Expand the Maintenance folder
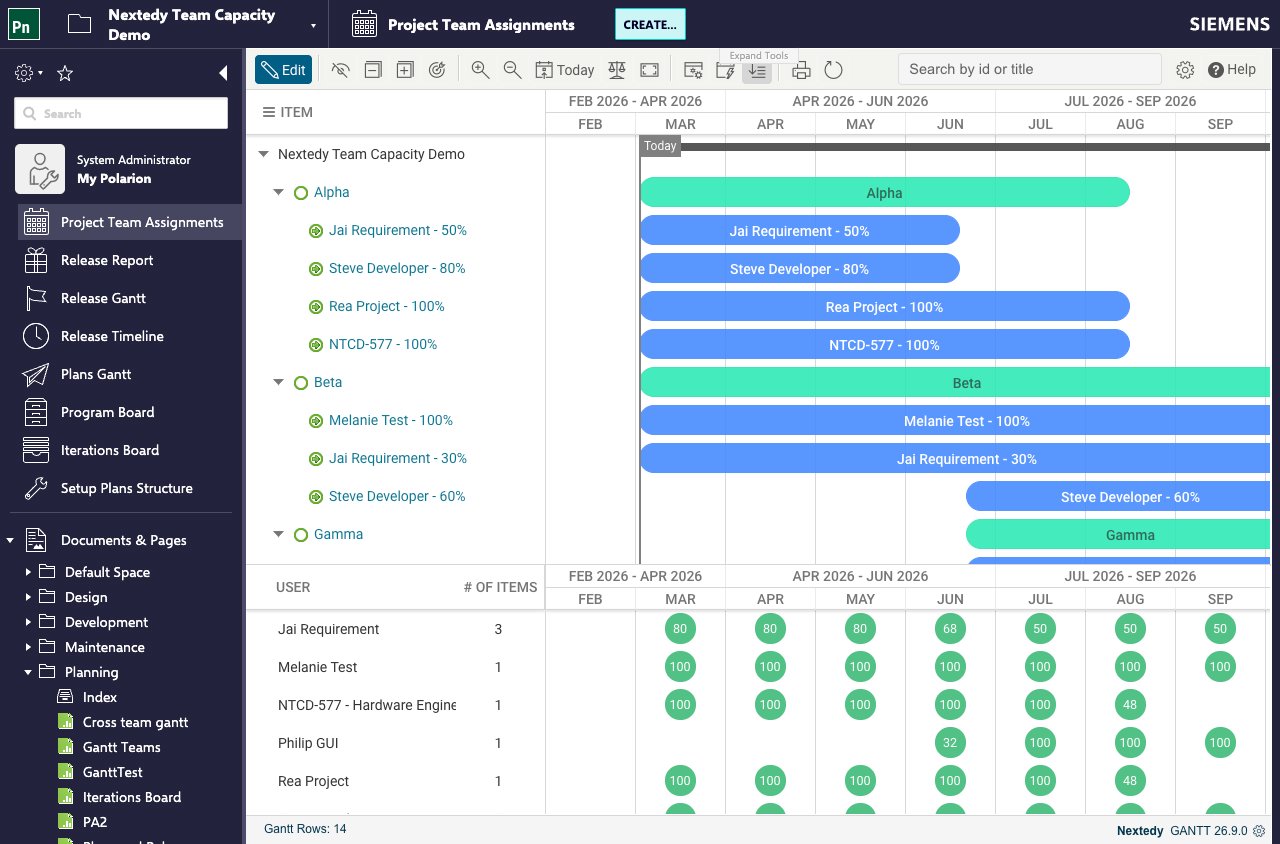 28,647
